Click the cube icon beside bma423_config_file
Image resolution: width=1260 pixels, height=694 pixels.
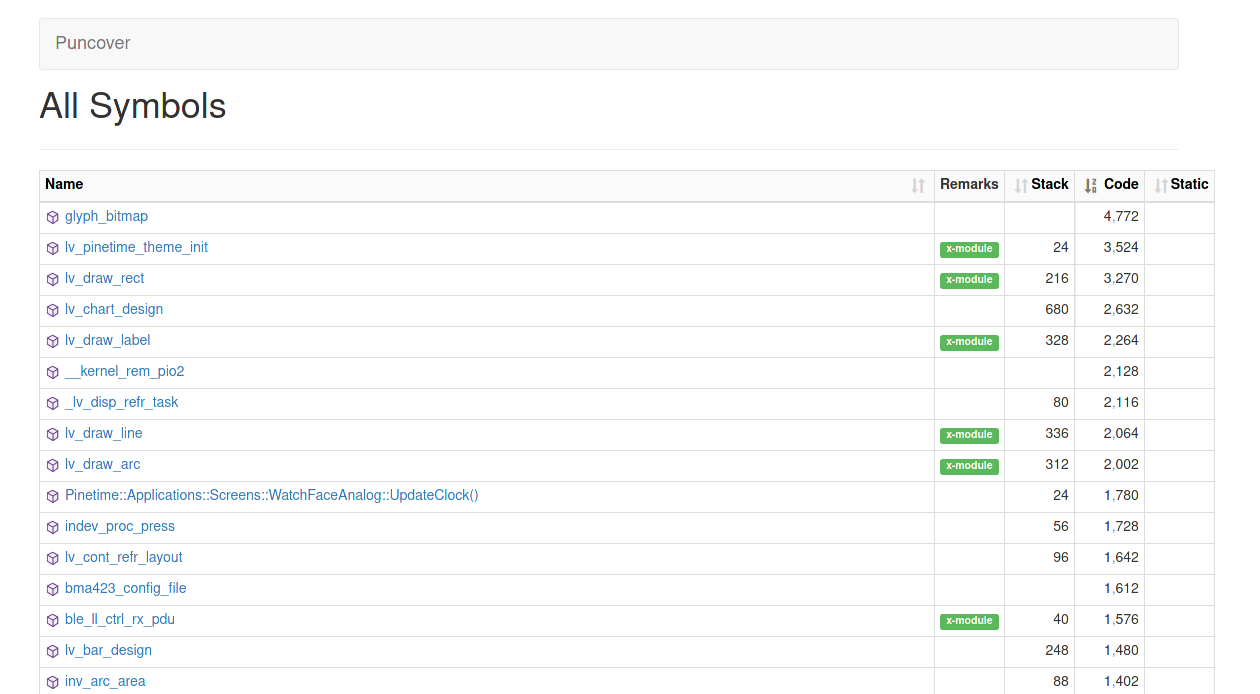pyautogui.click(x=53, y=589)
